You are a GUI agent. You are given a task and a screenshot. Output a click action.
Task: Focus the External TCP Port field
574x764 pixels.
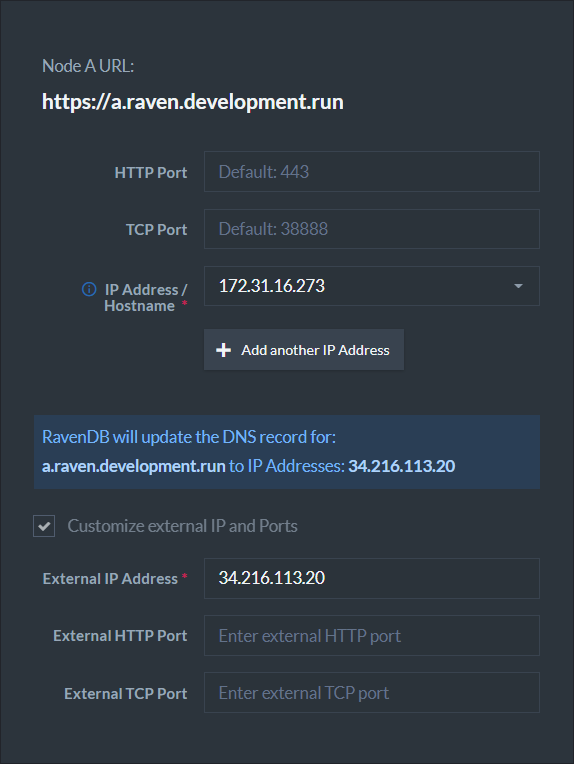372,693
